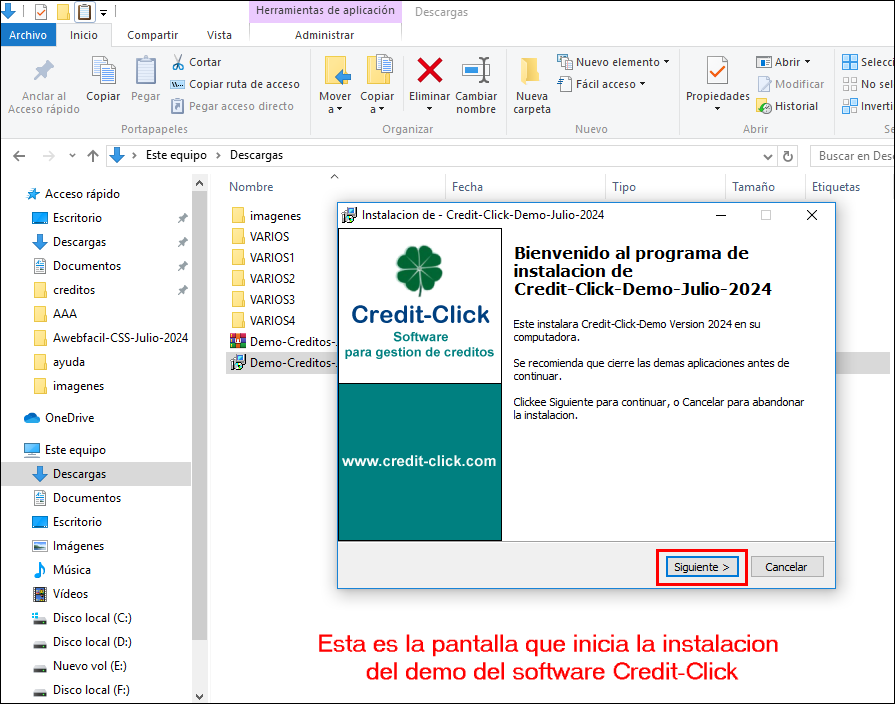Open Propiedades from the ribbon
Image resolution: width=895 pixels, height=704 pixels.
tap(717, 72)
